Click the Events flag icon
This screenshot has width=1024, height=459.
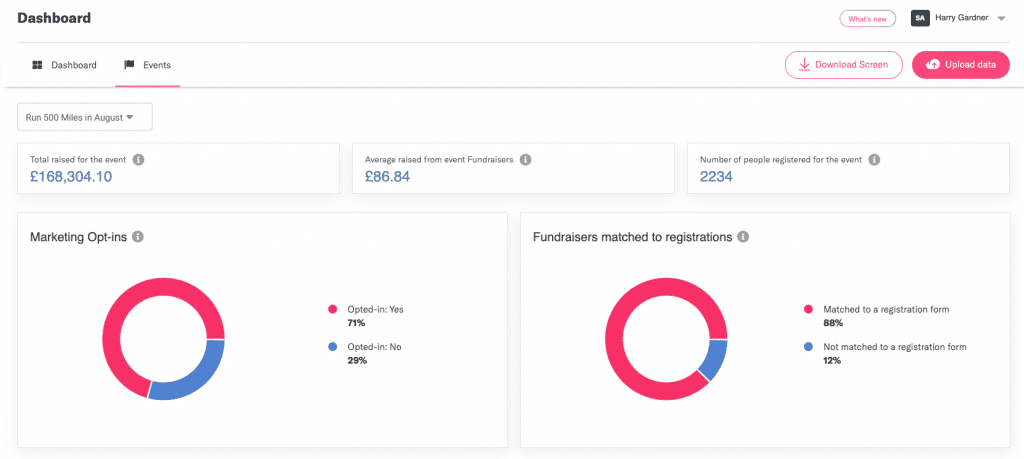129,65
